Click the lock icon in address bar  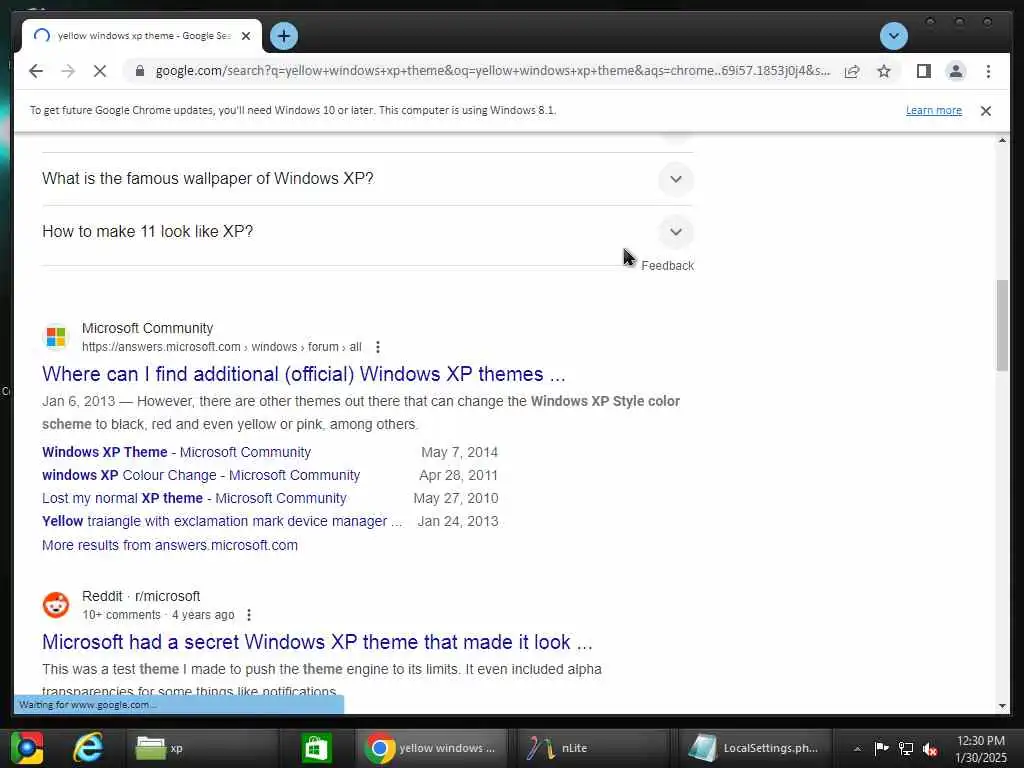click(139, 71)
